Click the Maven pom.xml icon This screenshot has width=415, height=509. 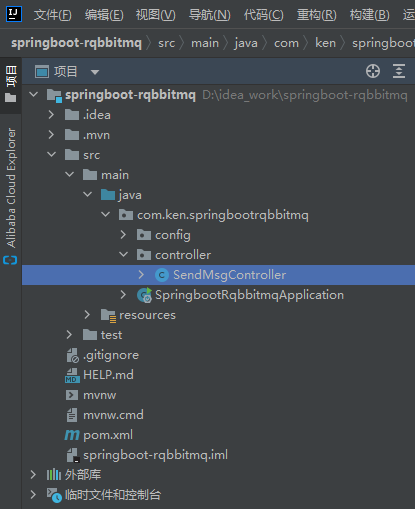click(72, 435)
